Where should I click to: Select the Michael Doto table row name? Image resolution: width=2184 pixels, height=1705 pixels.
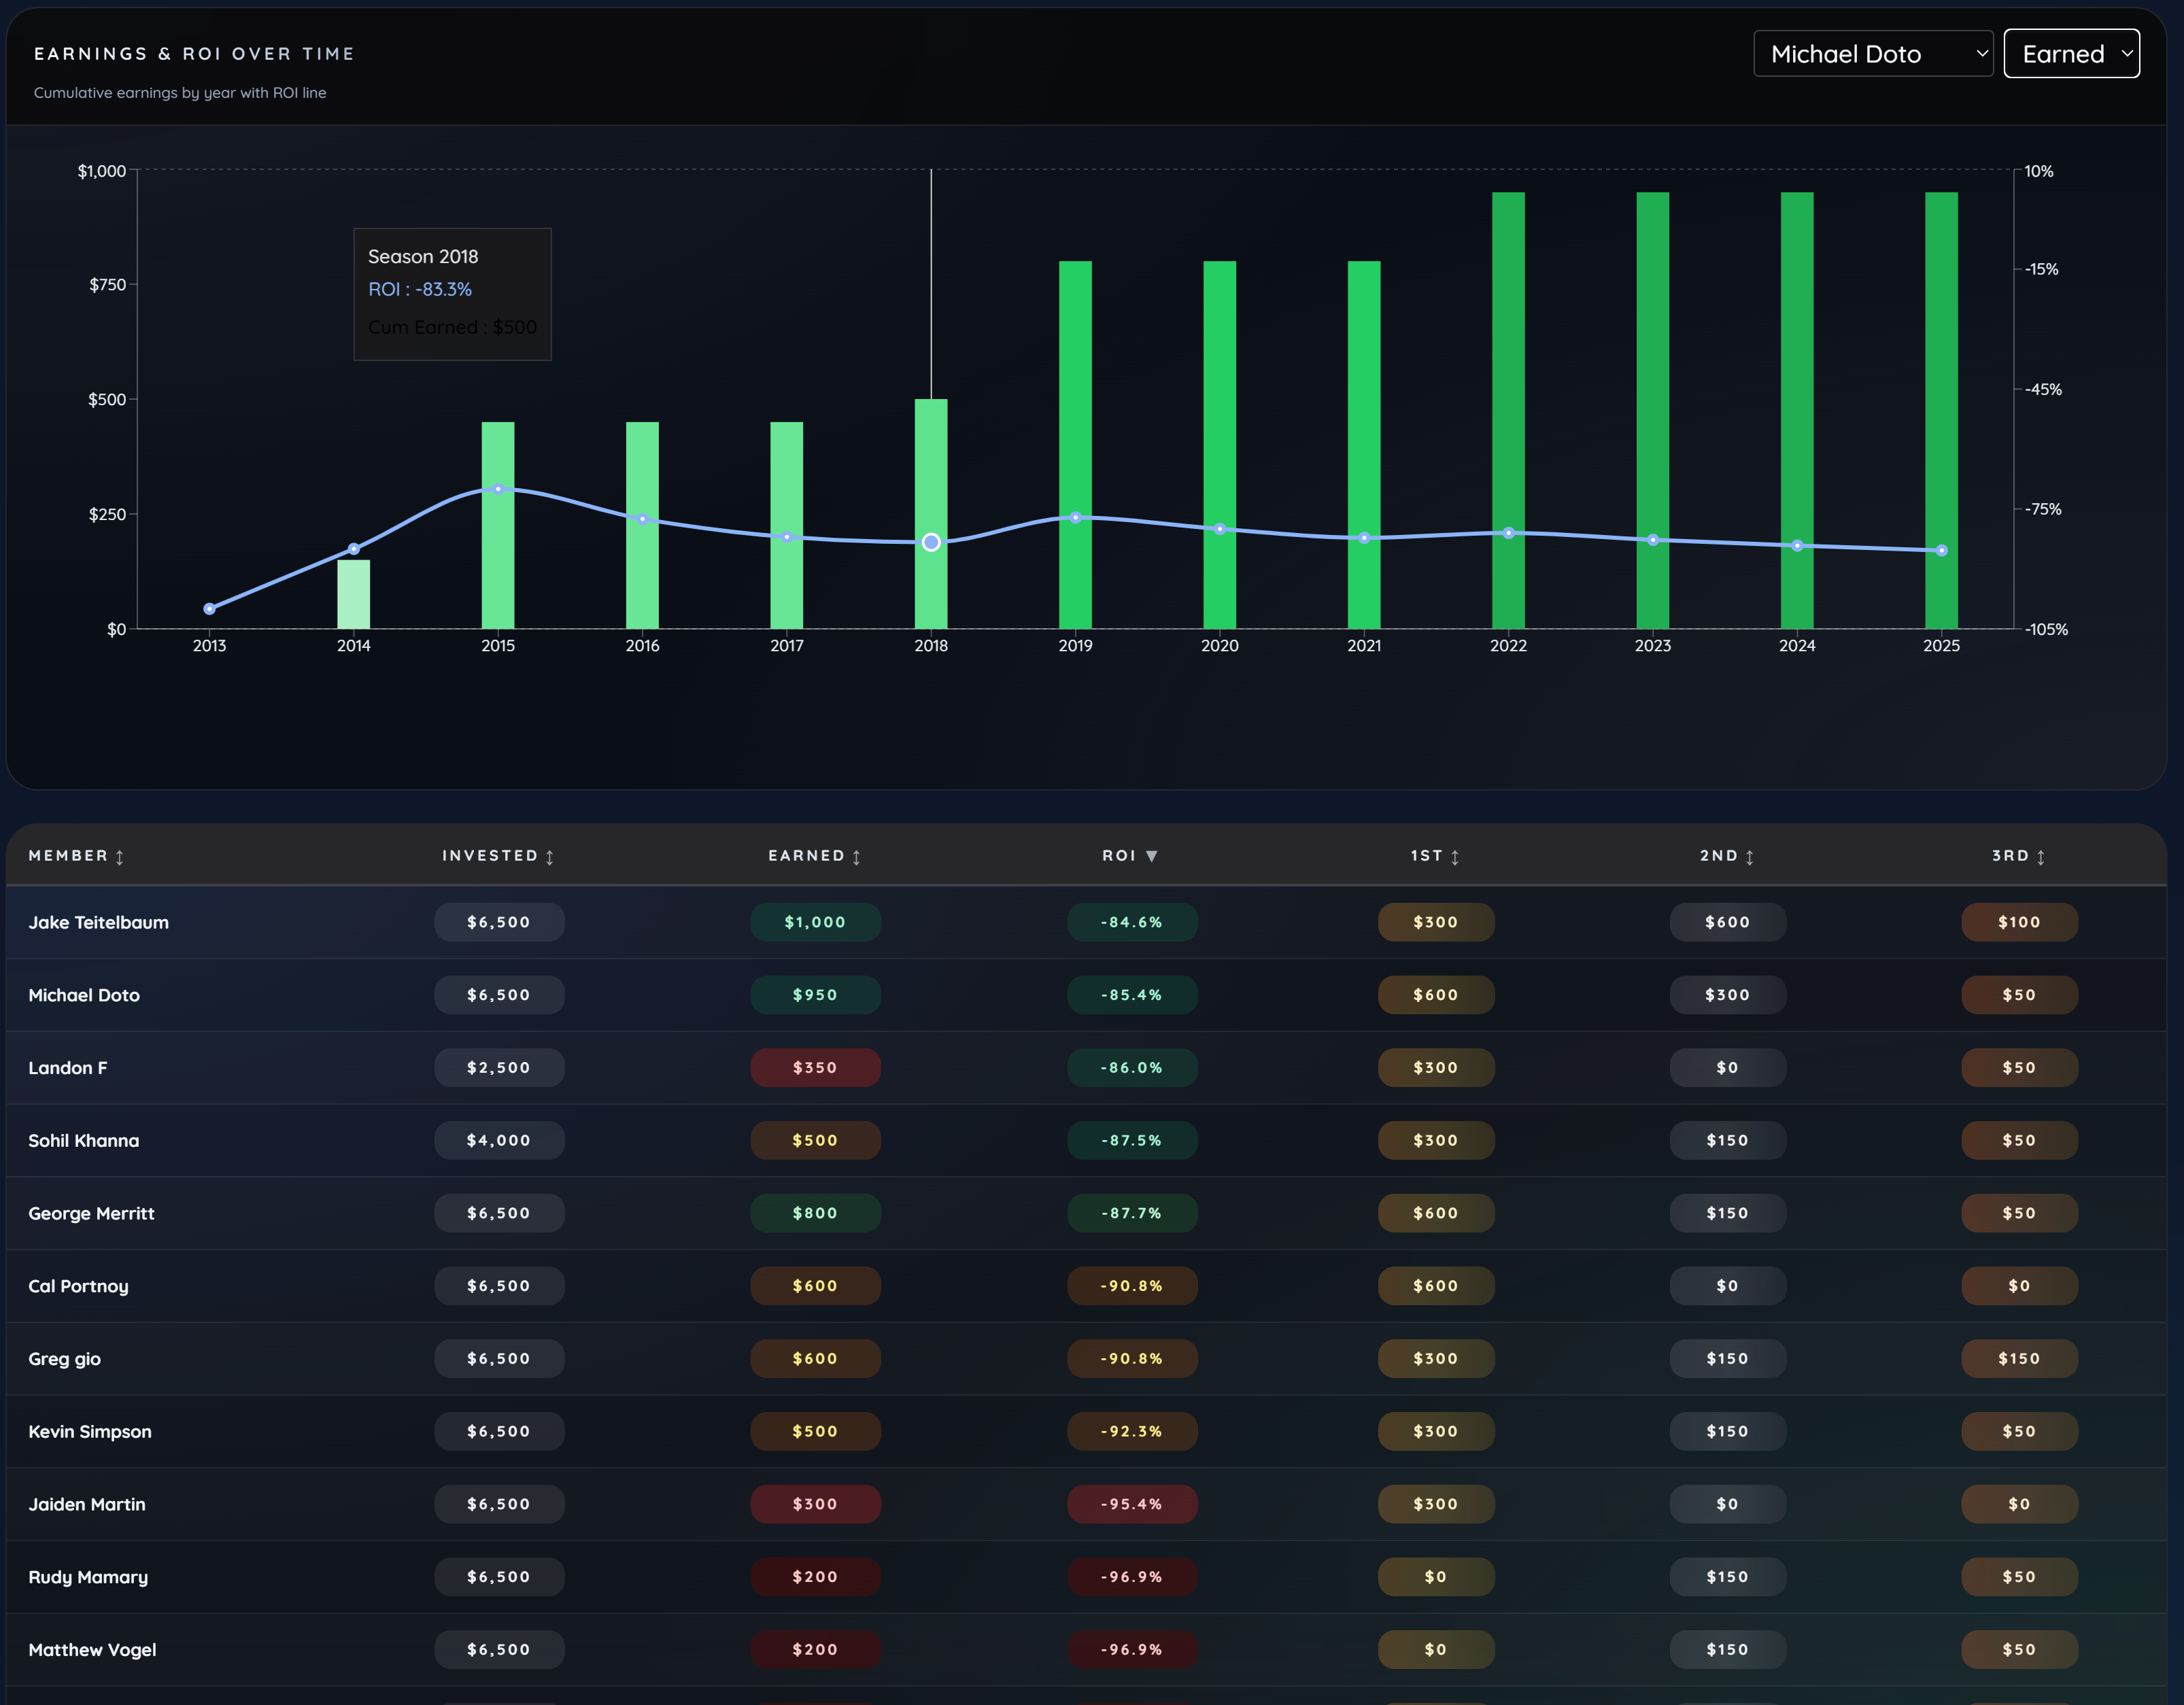coord(84,995)
